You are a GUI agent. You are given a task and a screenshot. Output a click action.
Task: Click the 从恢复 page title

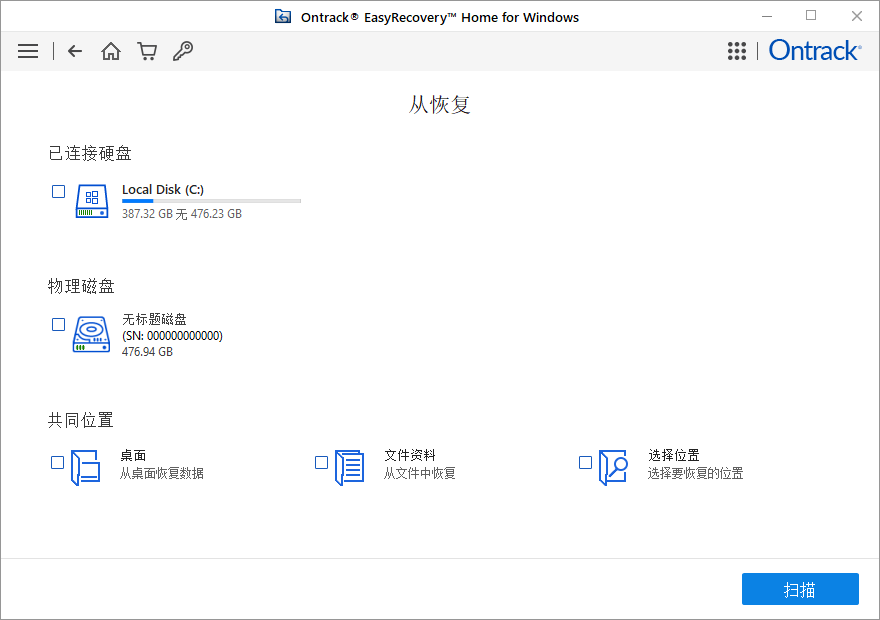439,104
